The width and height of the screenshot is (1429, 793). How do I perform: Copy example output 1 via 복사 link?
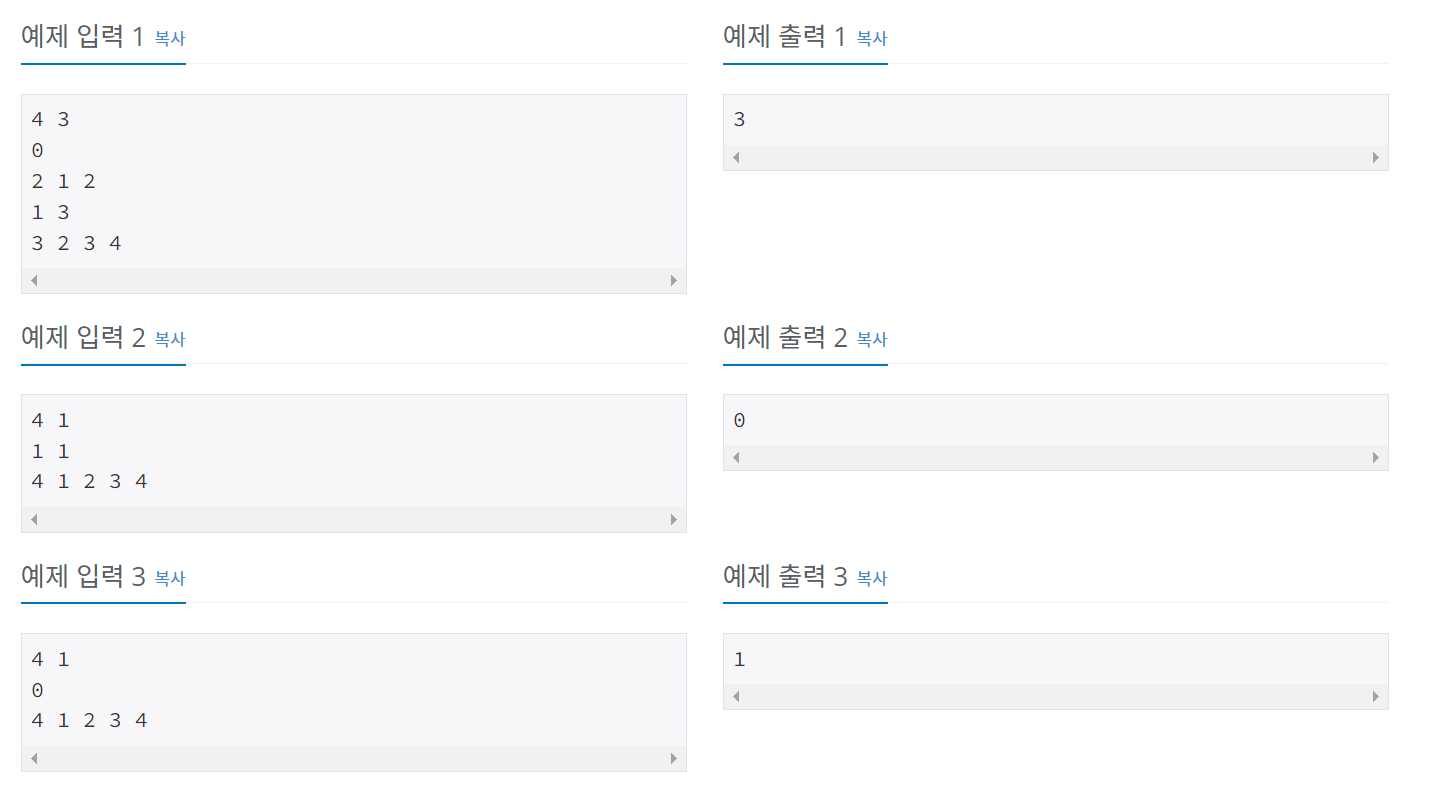coord(872,39)
